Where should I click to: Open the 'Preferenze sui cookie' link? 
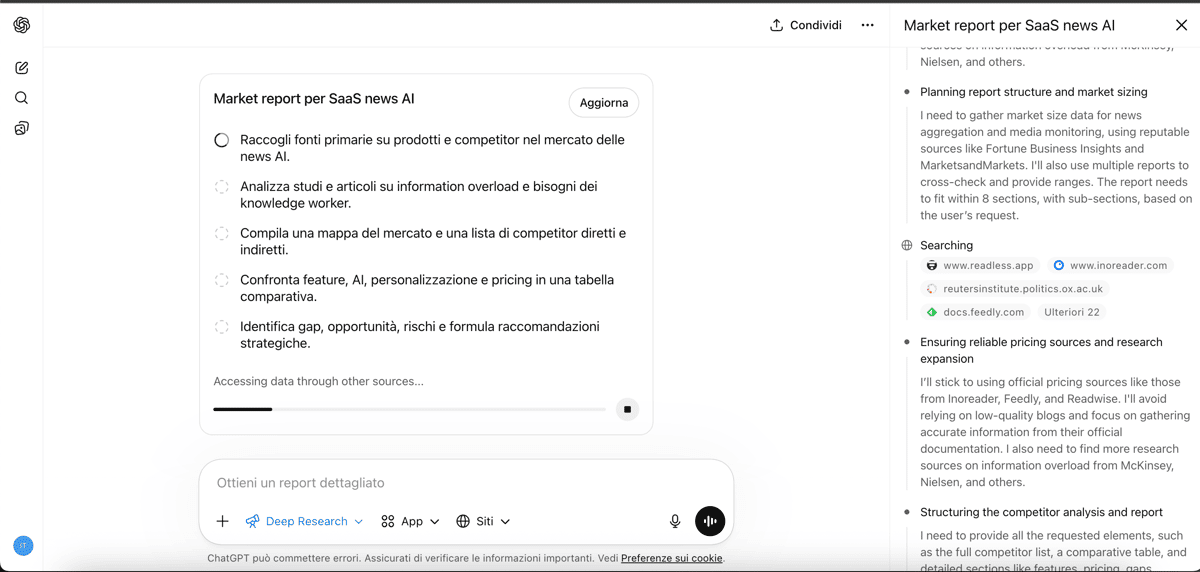[671, 558]
